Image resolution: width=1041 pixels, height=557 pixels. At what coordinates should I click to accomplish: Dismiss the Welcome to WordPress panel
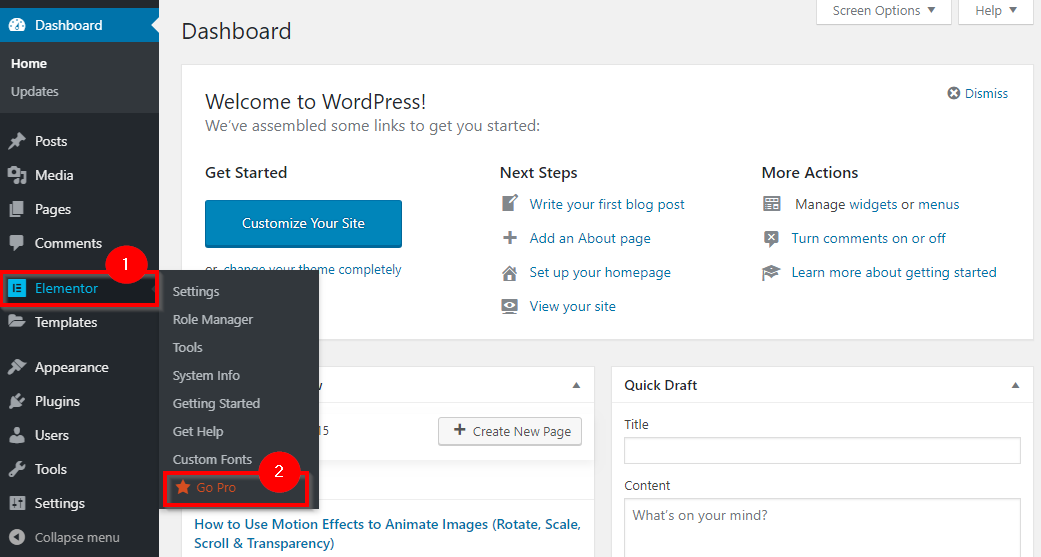pyautogui.click(x=986, y=94)
